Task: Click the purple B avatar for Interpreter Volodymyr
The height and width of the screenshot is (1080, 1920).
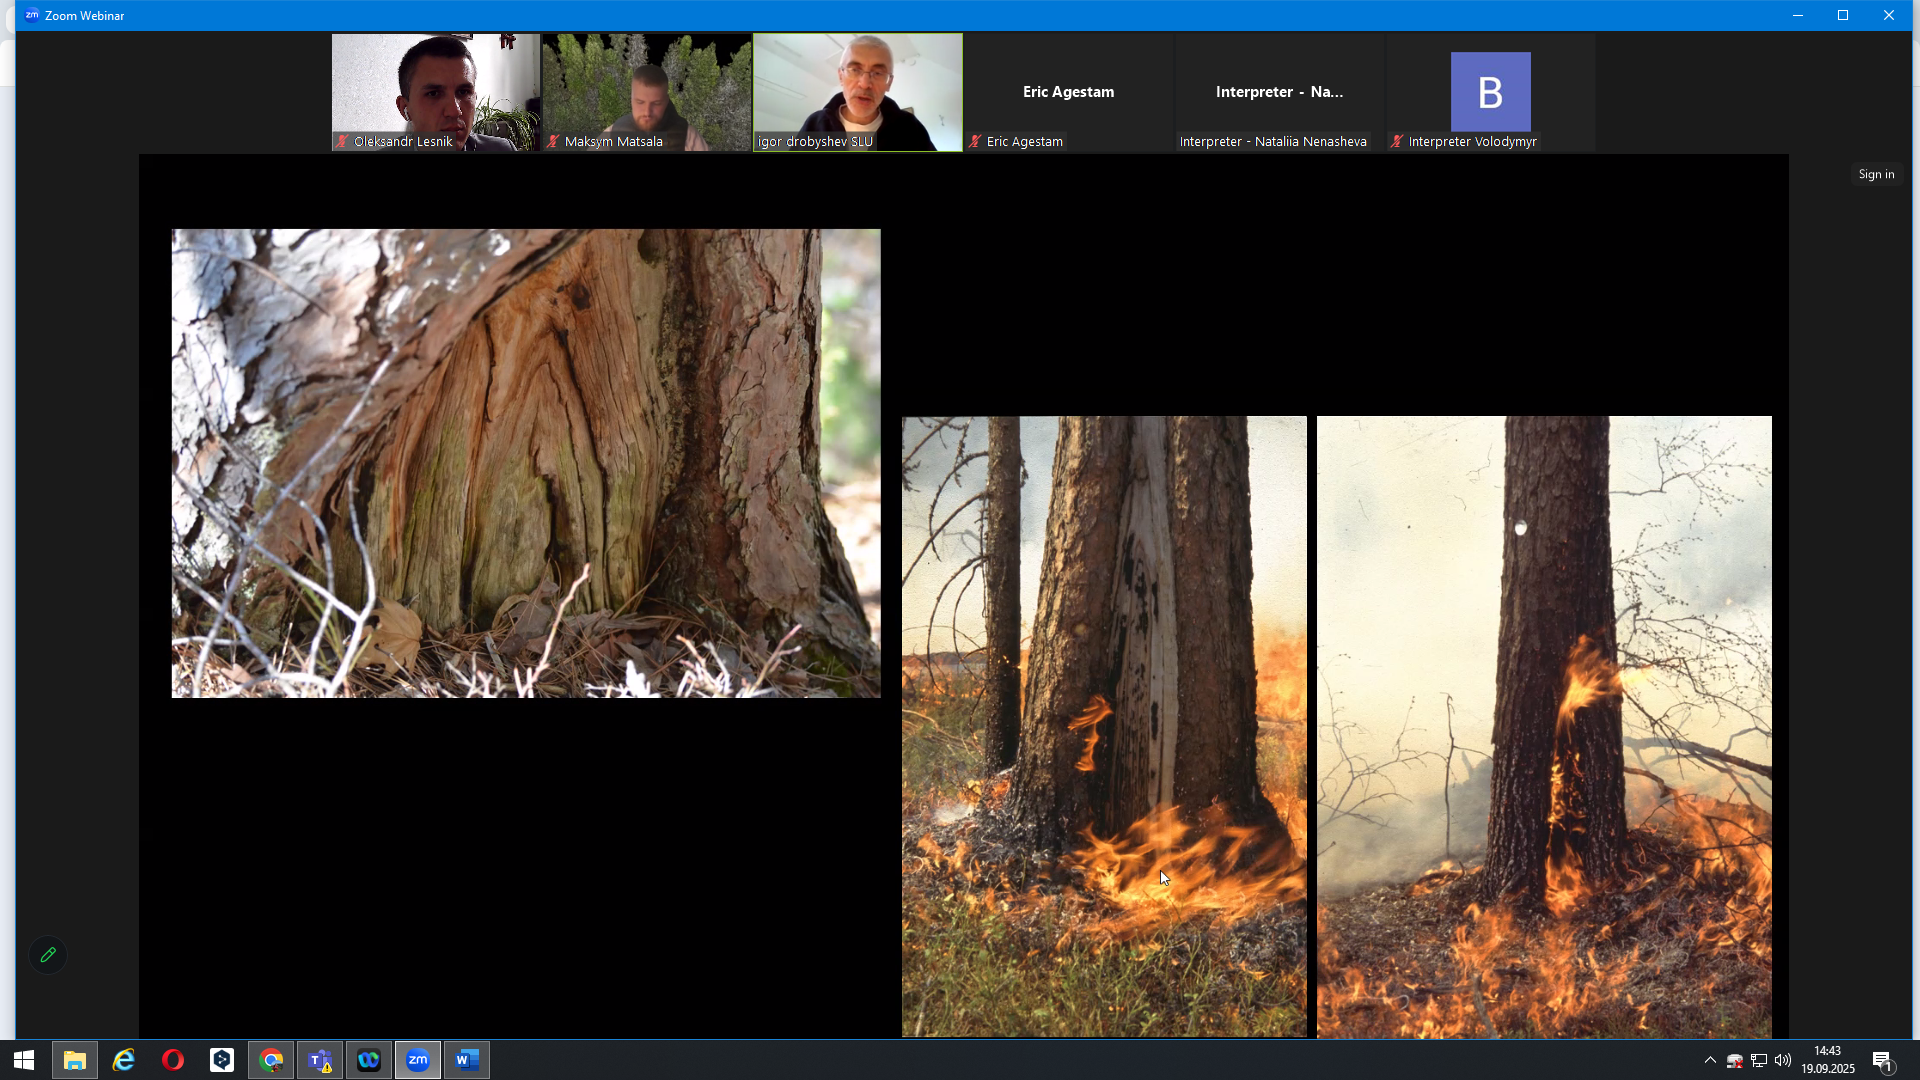Action: coord(1490,91)
